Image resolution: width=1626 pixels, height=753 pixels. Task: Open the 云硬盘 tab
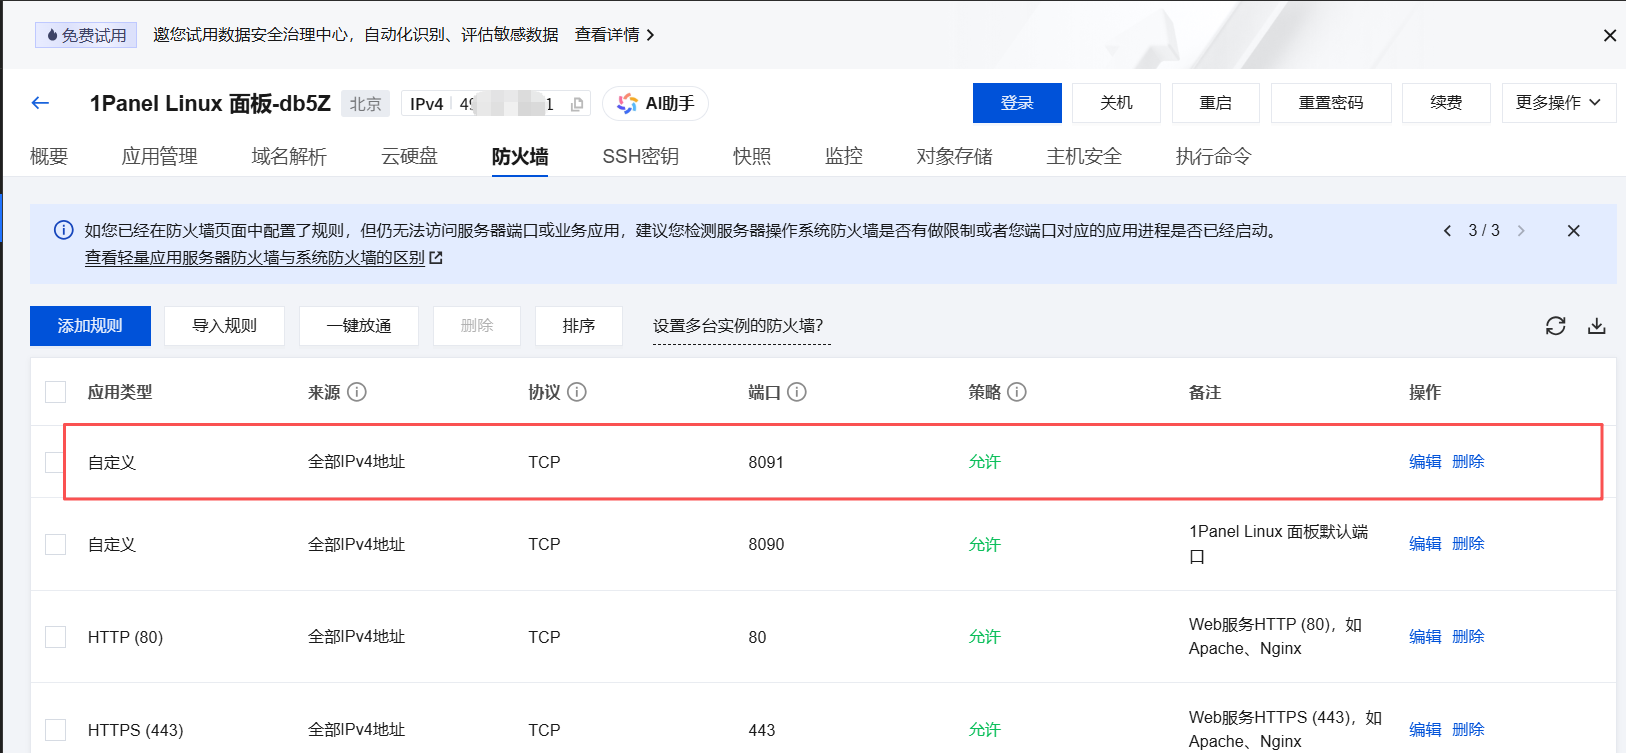point(409,156)
